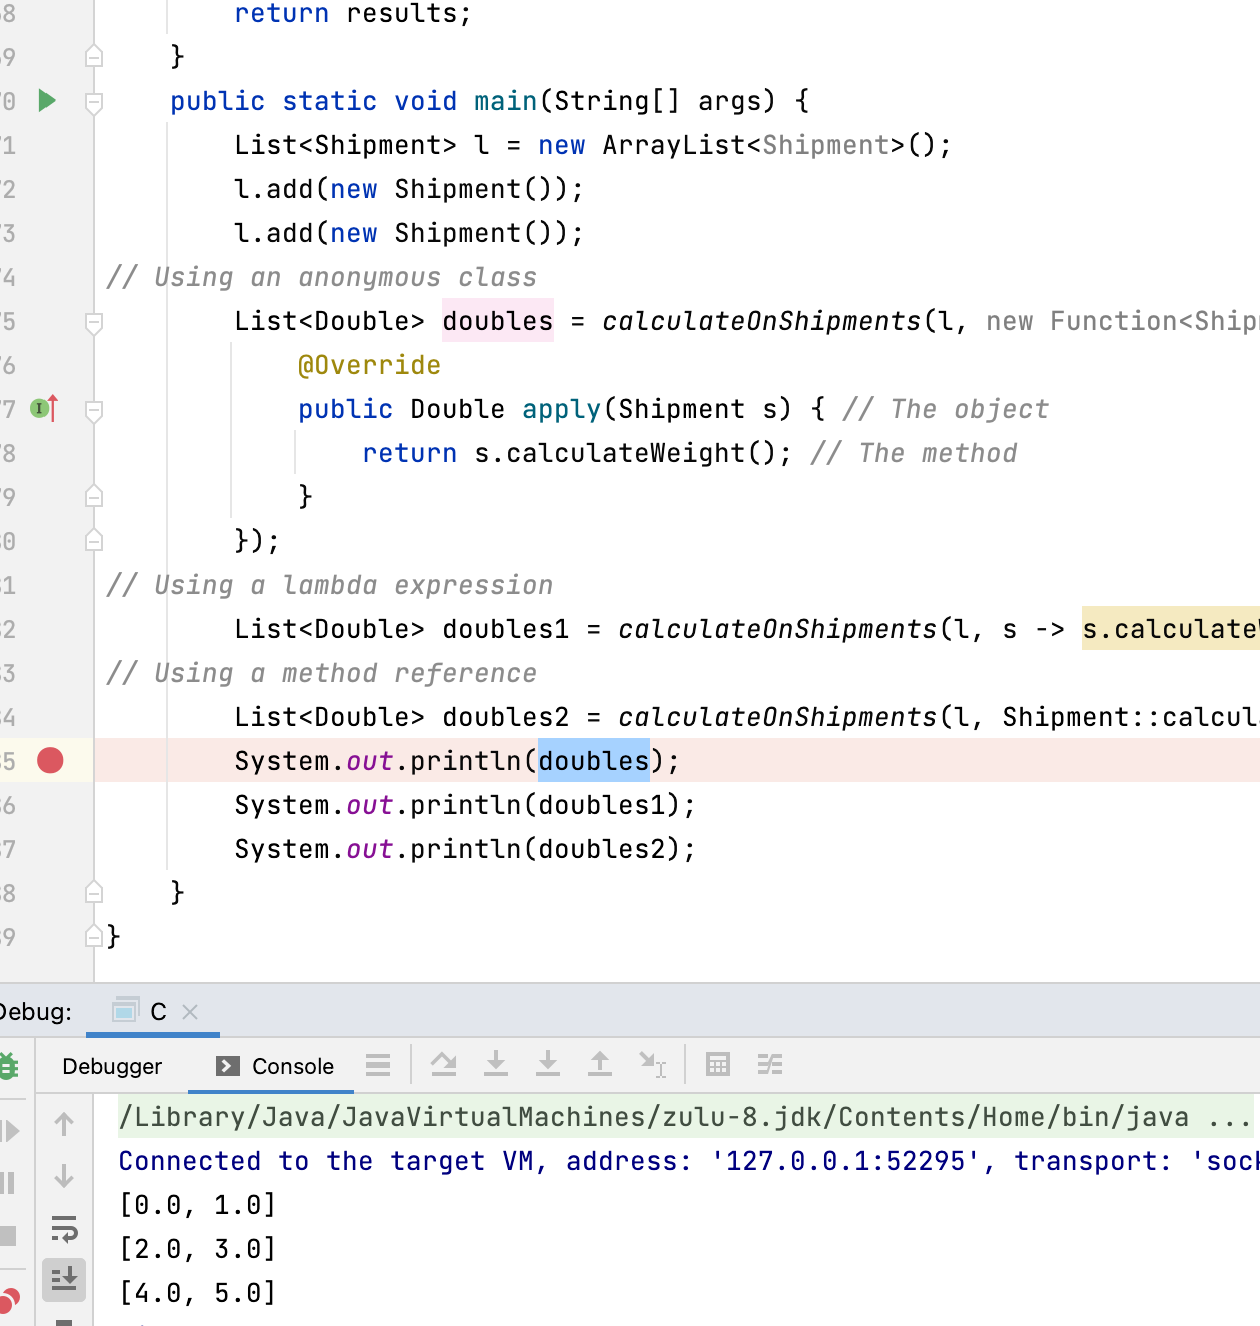This screenshot has height=1326, width=1260.
Task: Open the Evaluate Expression calculator icon
Action: pyautogui.click(x=718, y=1065)
